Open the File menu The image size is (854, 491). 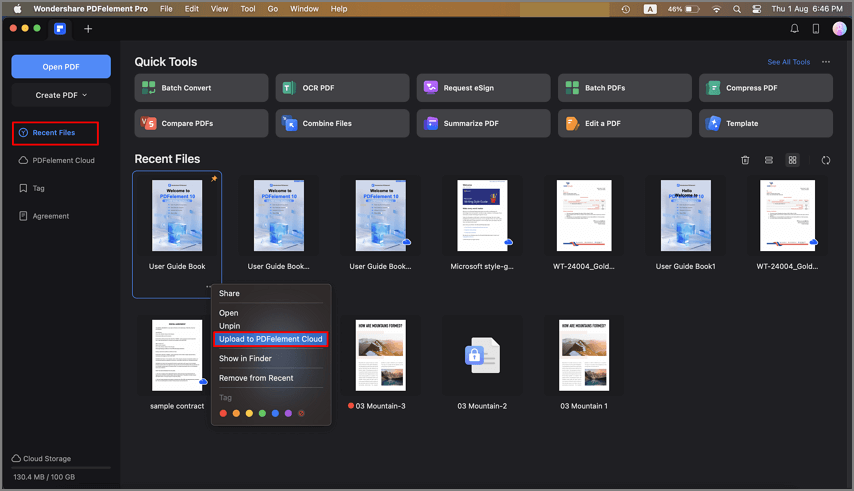[166, 9]
